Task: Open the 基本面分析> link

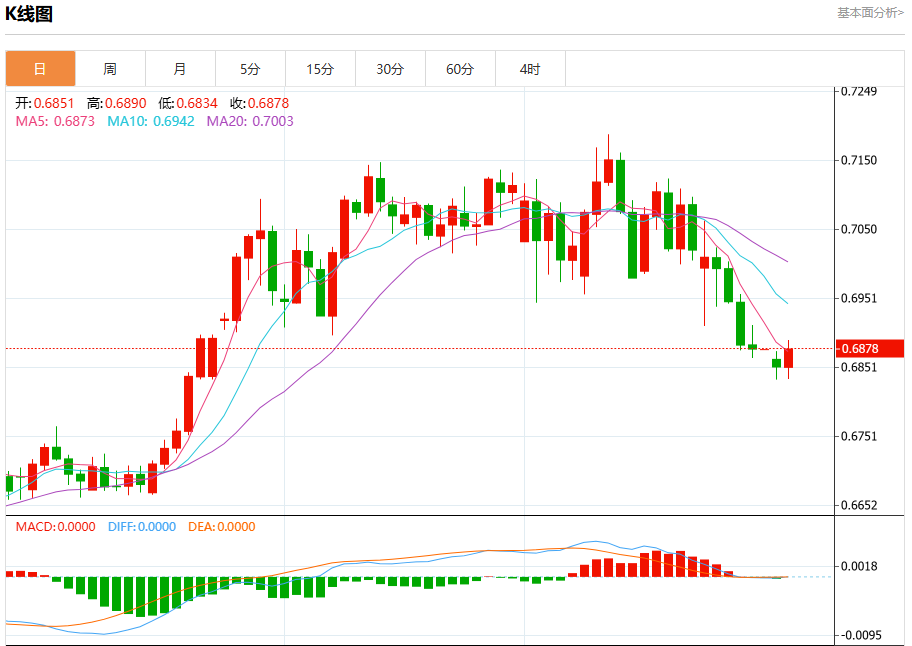Action: point(870,13)
